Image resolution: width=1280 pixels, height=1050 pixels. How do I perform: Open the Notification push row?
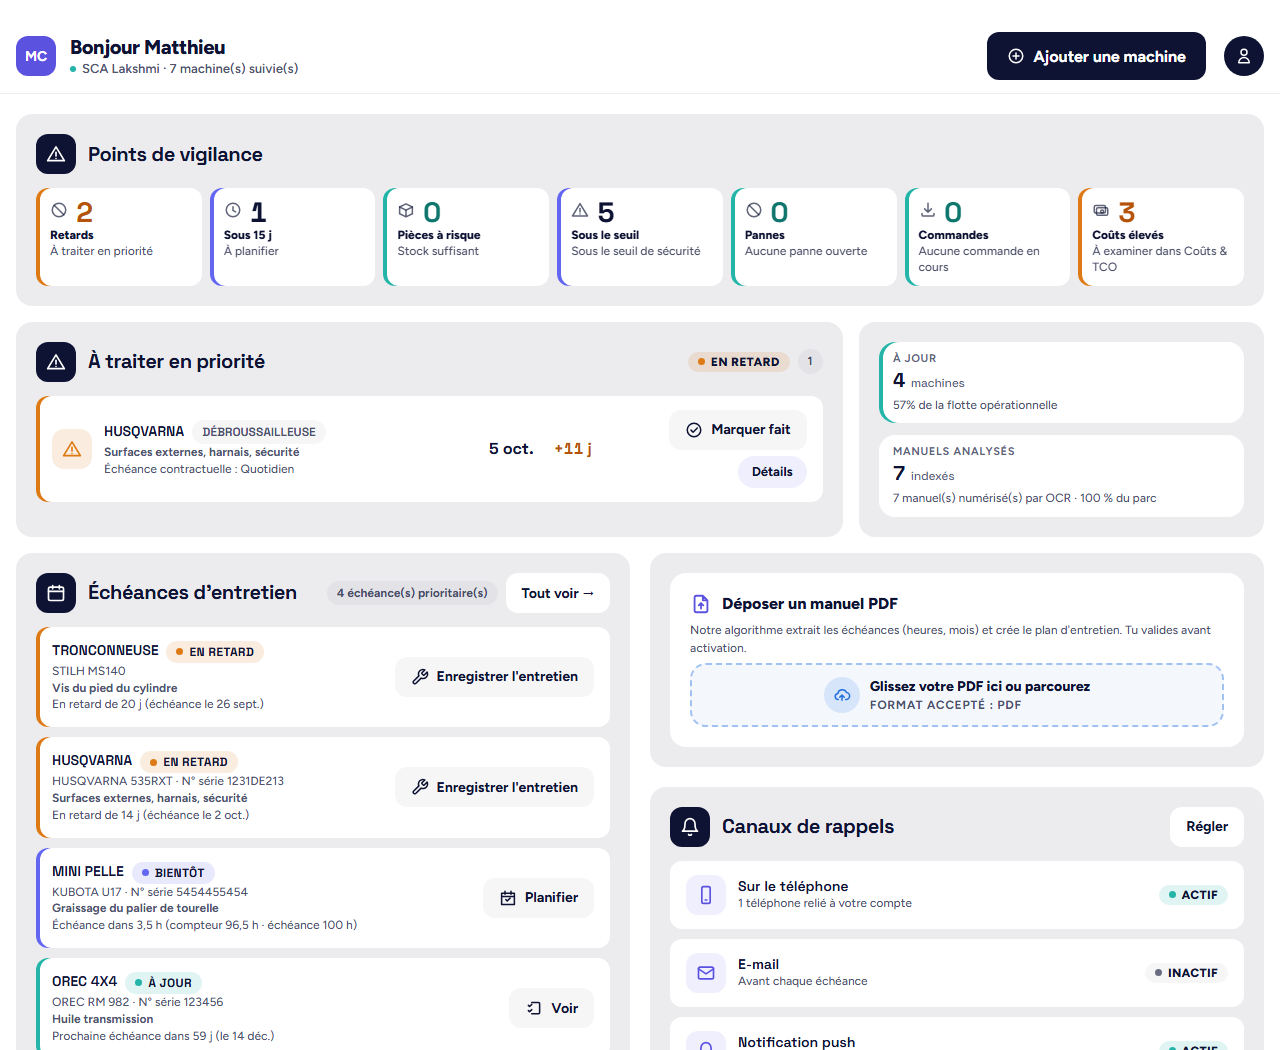957,1034
